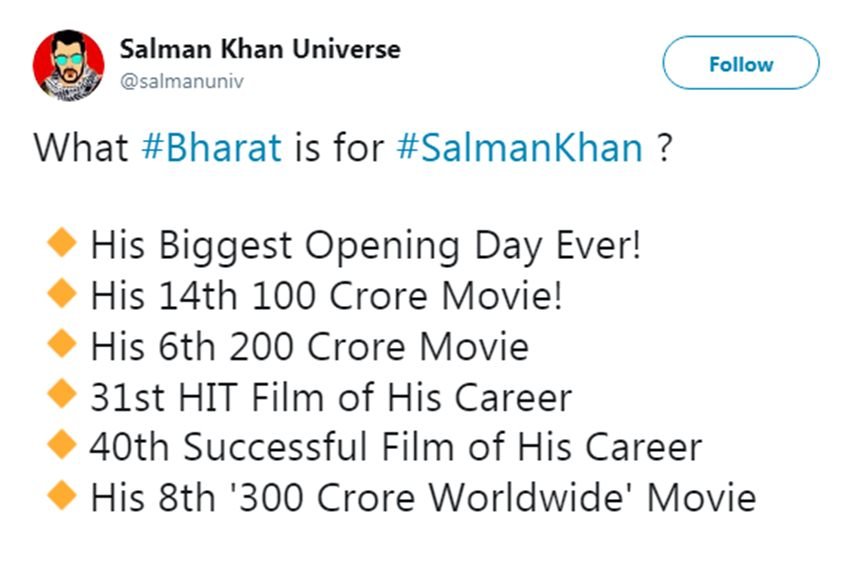This screenshot has width=850, height=561.
Task: Click the '31st HIT Film of His Career' line
Action: point(331,397)
